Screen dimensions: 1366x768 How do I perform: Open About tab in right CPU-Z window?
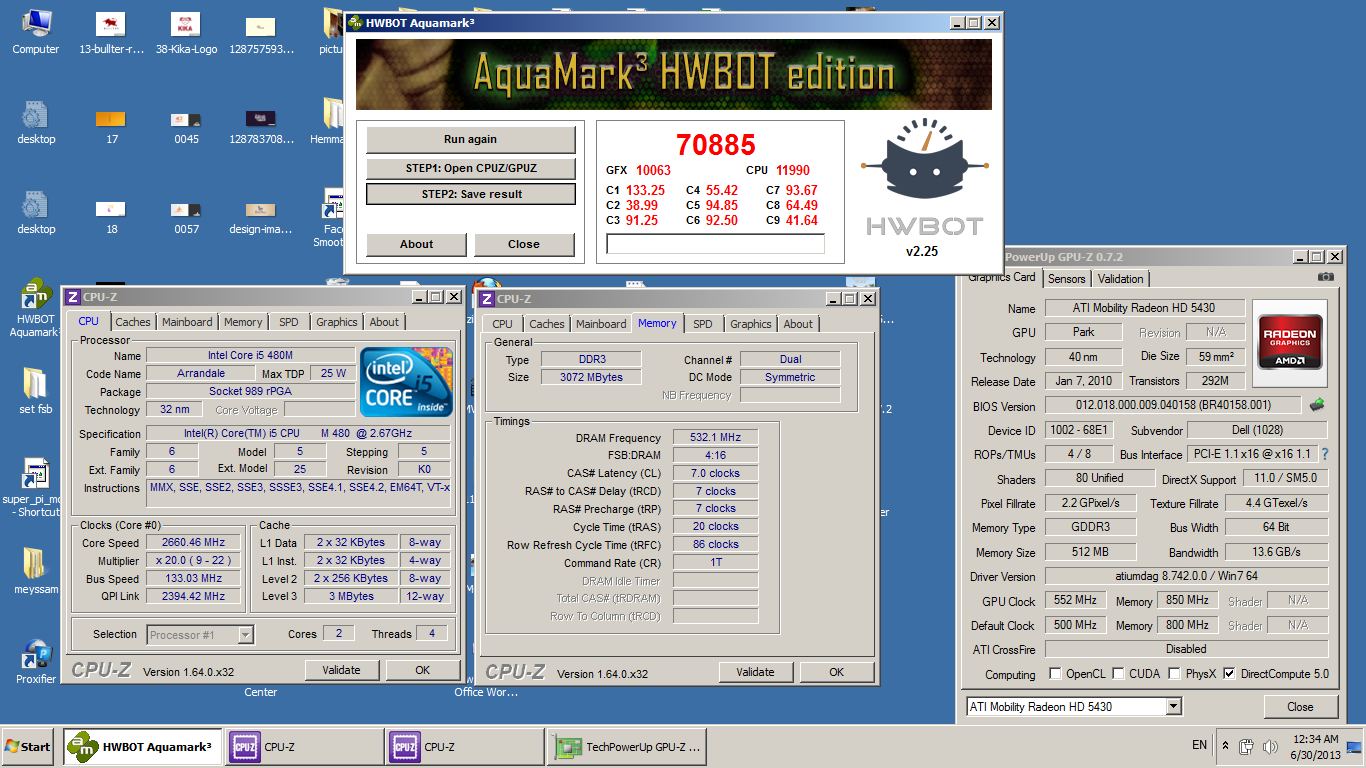click(x=798, y=324)
